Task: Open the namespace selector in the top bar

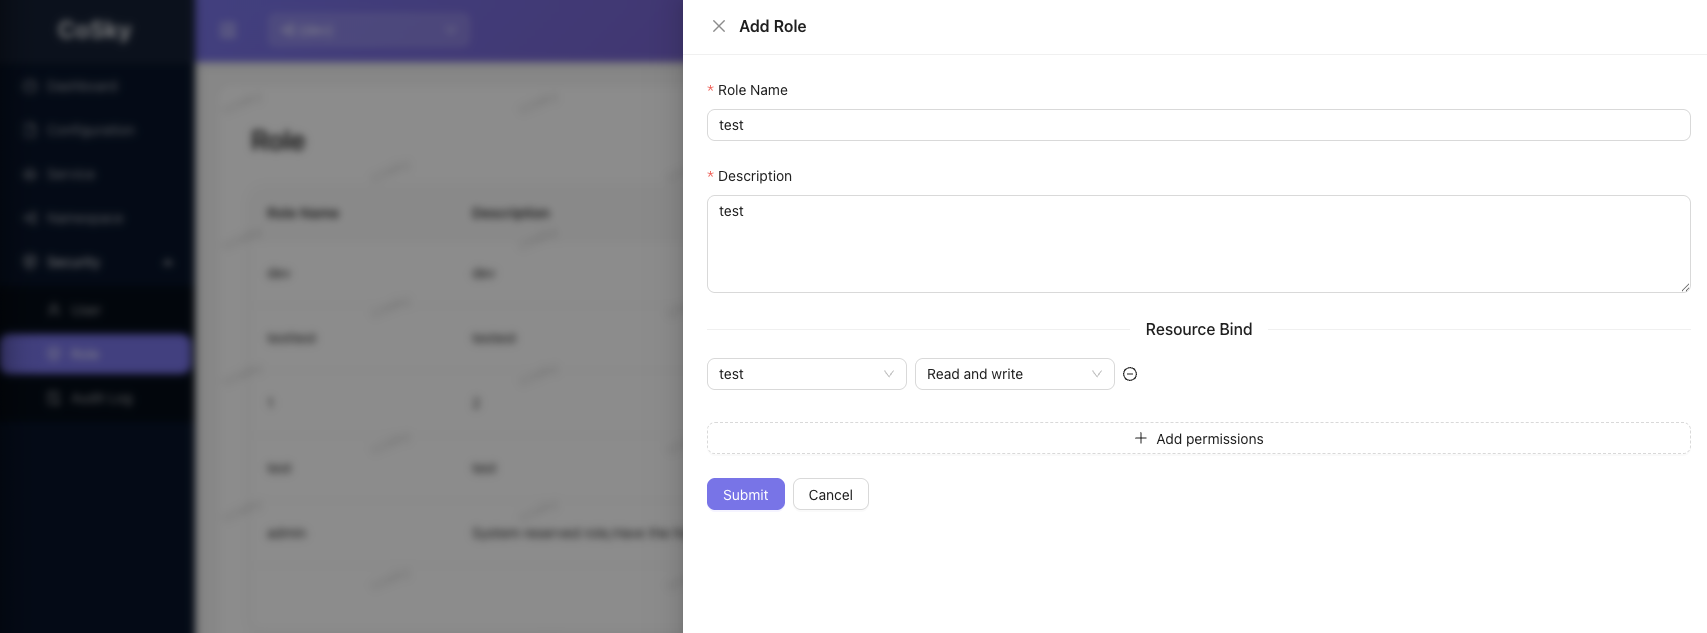Action: [368, 30]
